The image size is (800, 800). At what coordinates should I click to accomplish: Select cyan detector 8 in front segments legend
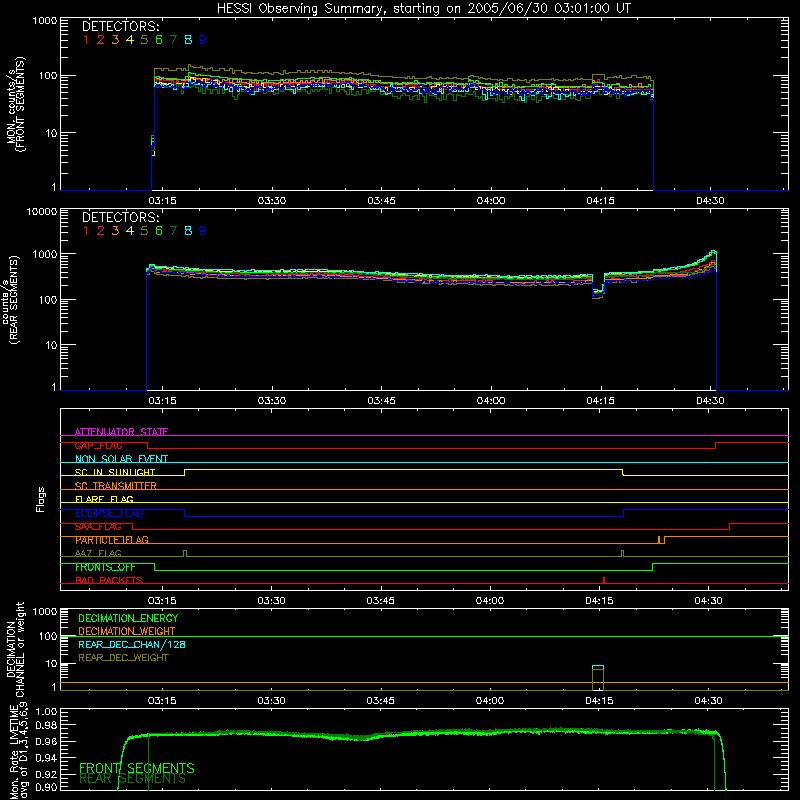coord(188,40)
